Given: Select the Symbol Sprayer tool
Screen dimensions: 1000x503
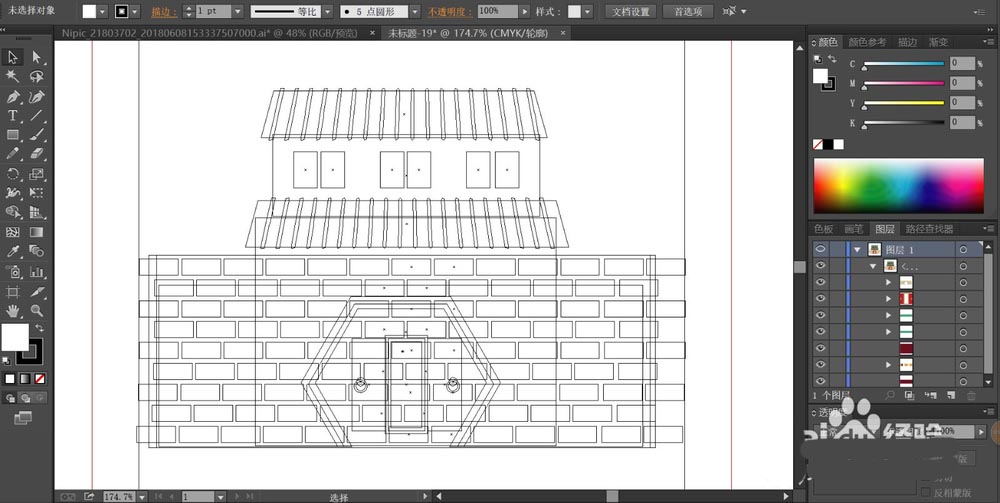Looking at the screenshot, I should point(13,272).
